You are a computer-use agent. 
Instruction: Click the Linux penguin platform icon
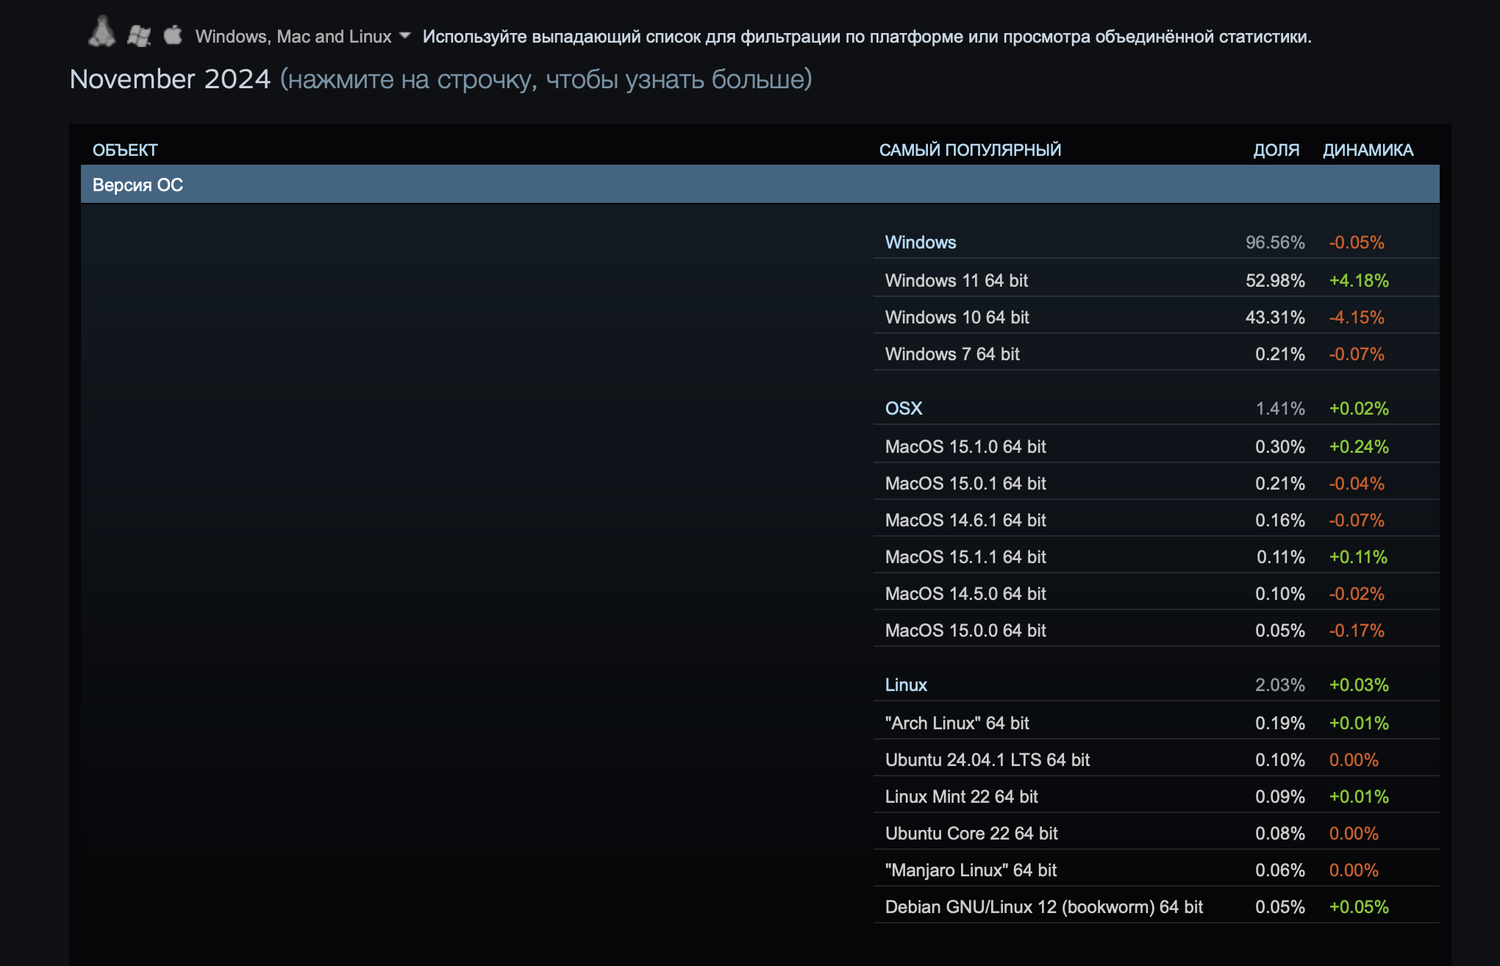pyautogui.click(x=101, y=33)
